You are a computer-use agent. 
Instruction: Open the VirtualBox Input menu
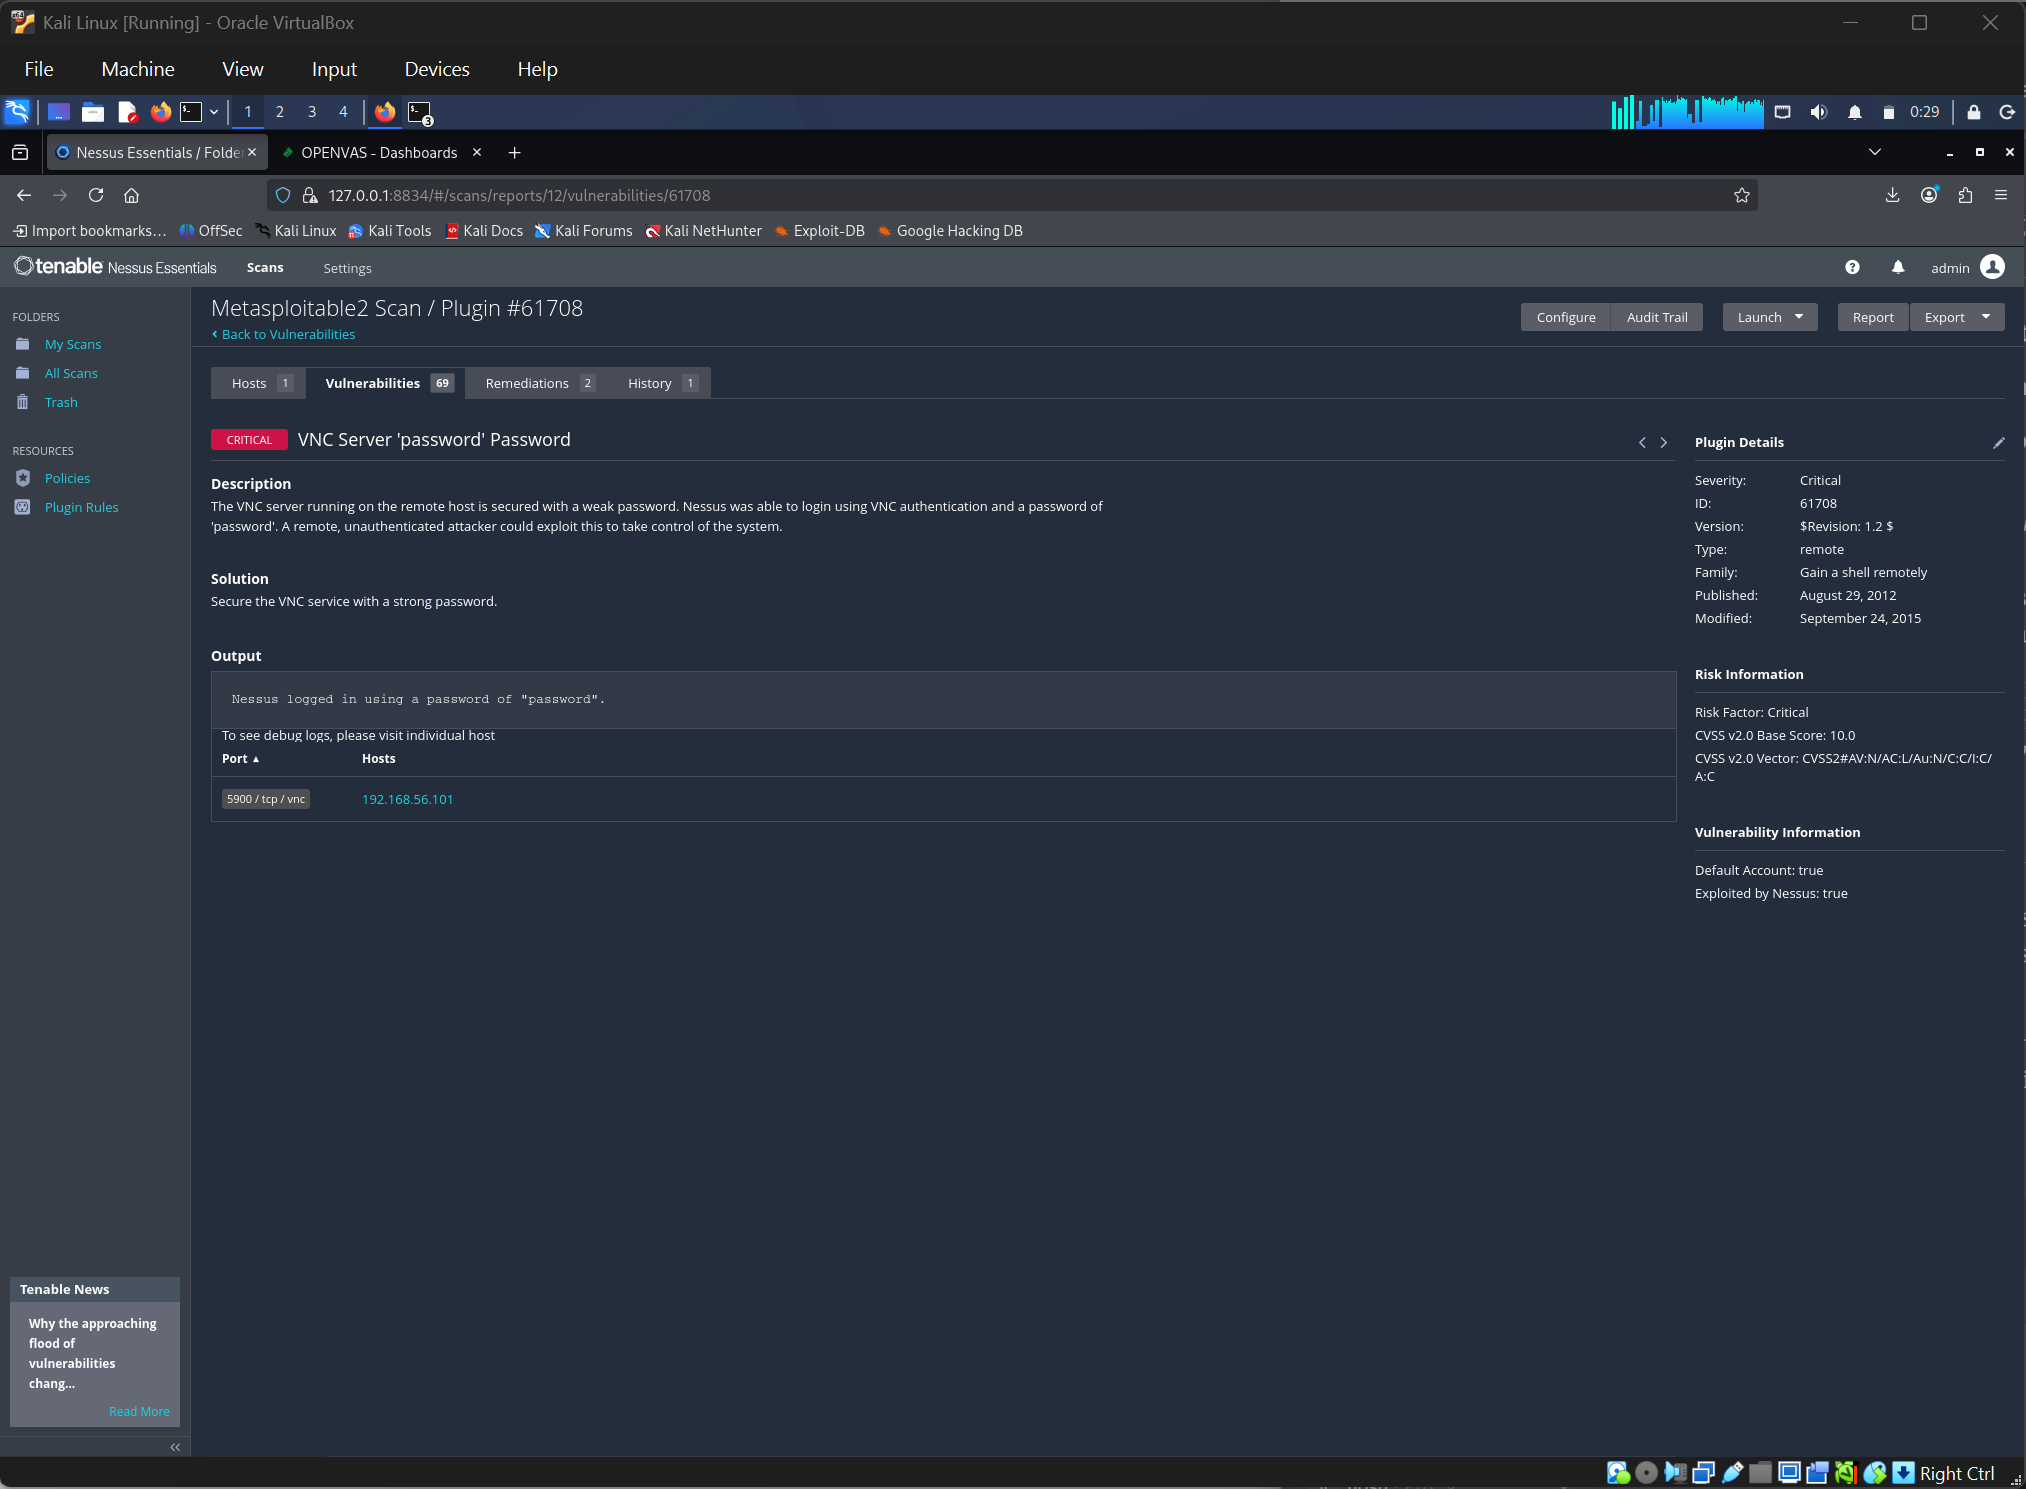click(x=334, y=69)
